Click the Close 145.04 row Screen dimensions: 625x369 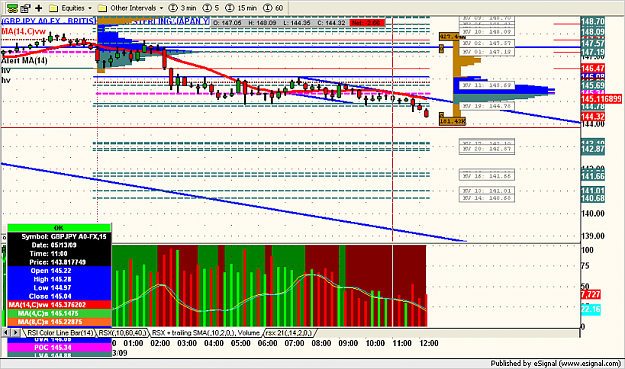(59, 296)
